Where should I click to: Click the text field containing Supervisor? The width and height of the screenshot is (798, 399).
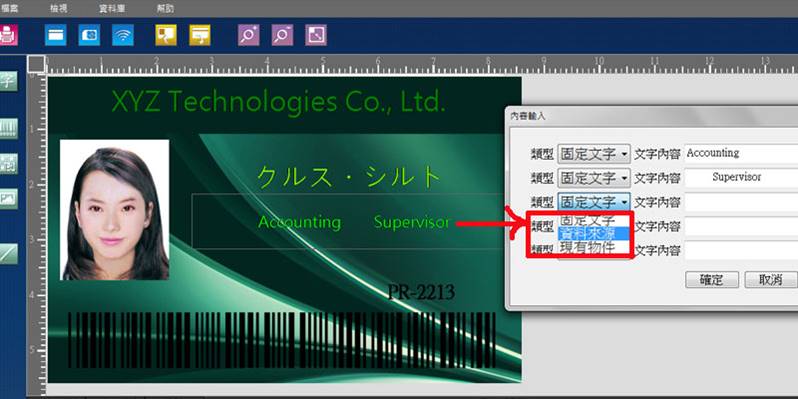click(741, 178)
